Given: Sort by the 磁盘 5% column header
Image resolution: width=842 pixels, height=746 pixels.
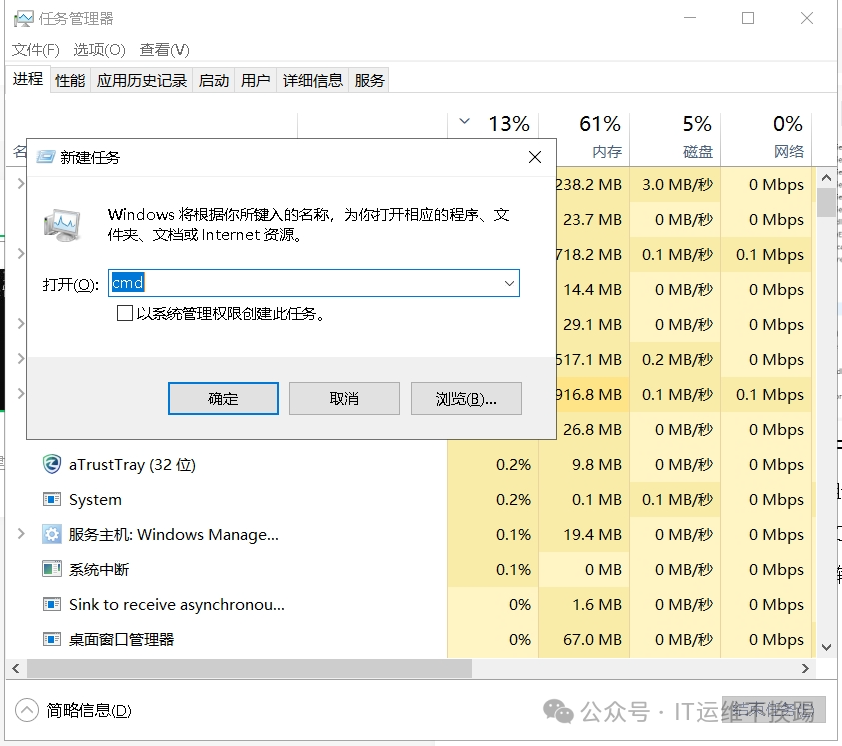Looking at the screenshot, I should click(x=675, y=138).
